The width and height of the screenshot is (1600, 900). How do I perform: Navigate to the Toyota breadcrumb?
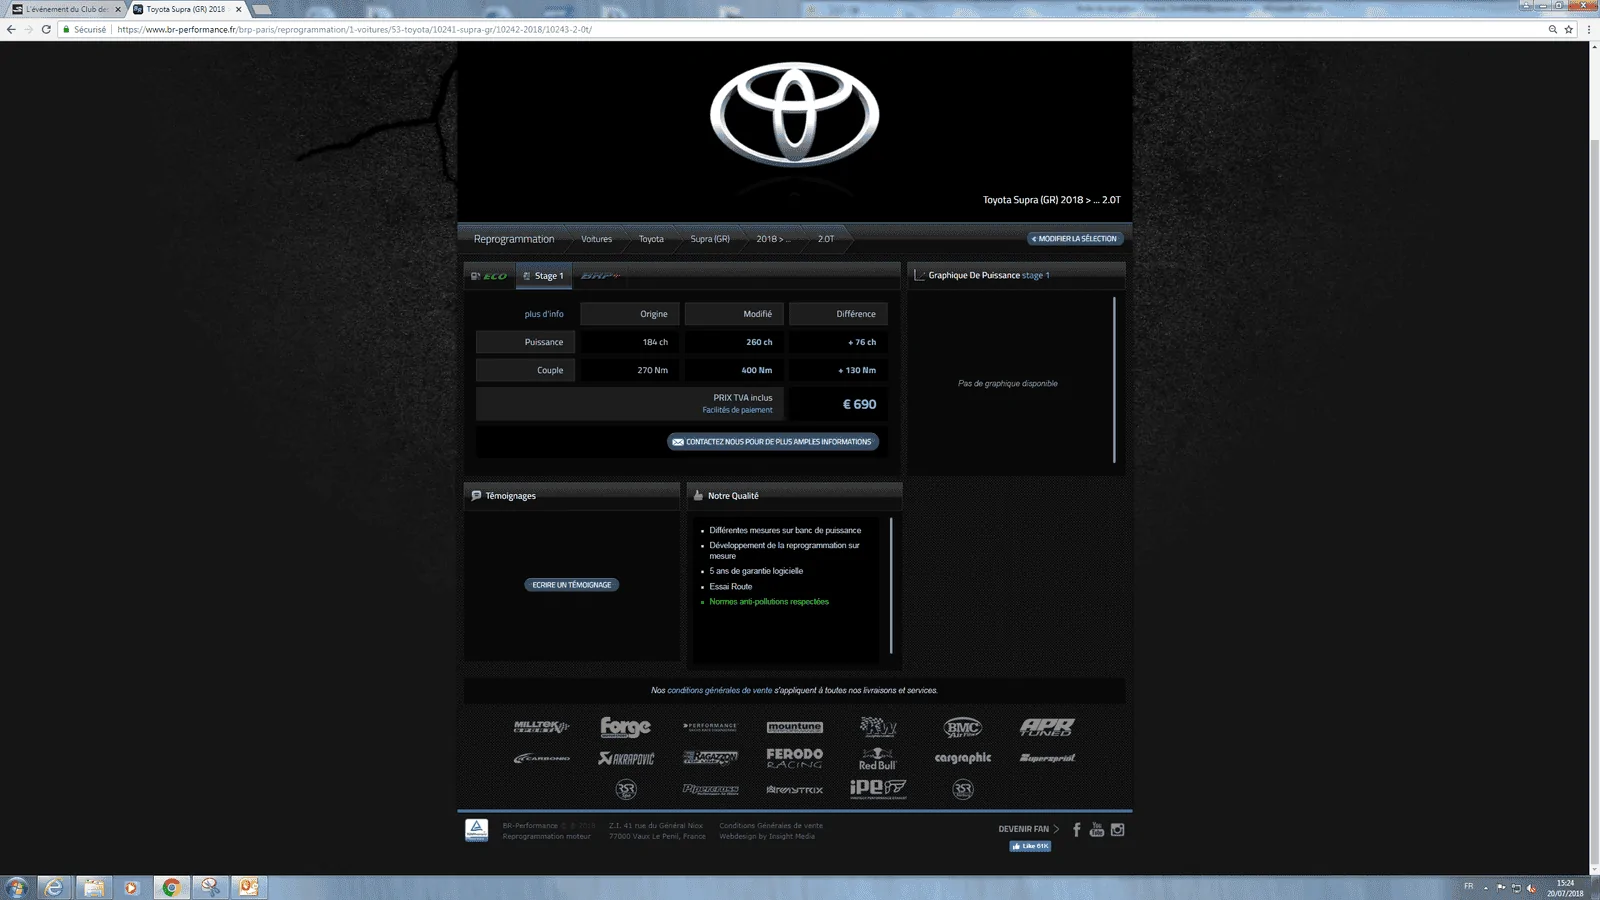pos(651,239)
